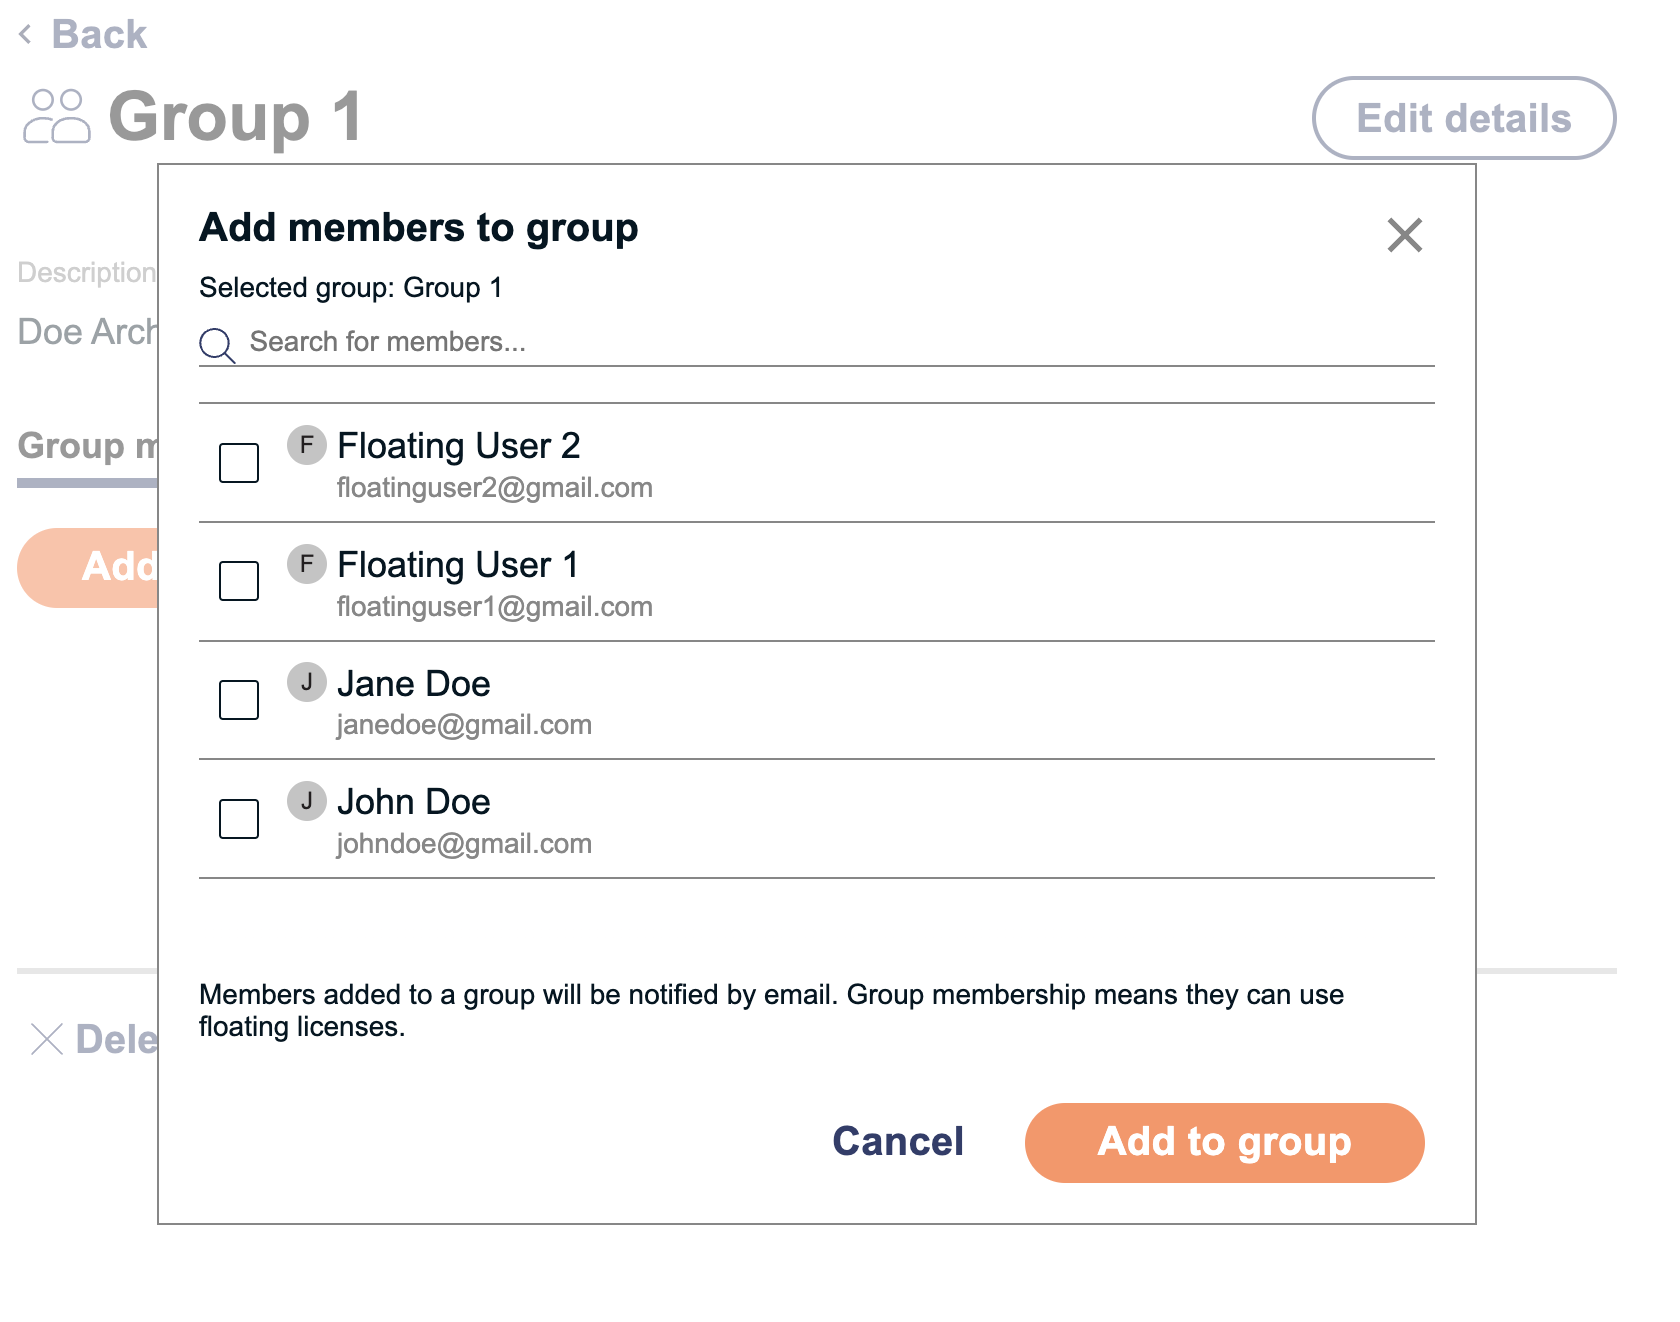This screenshot has width=1680, height=1322.
Task: Click Floating User 2's avatar icon
Action: click(306, 447)
